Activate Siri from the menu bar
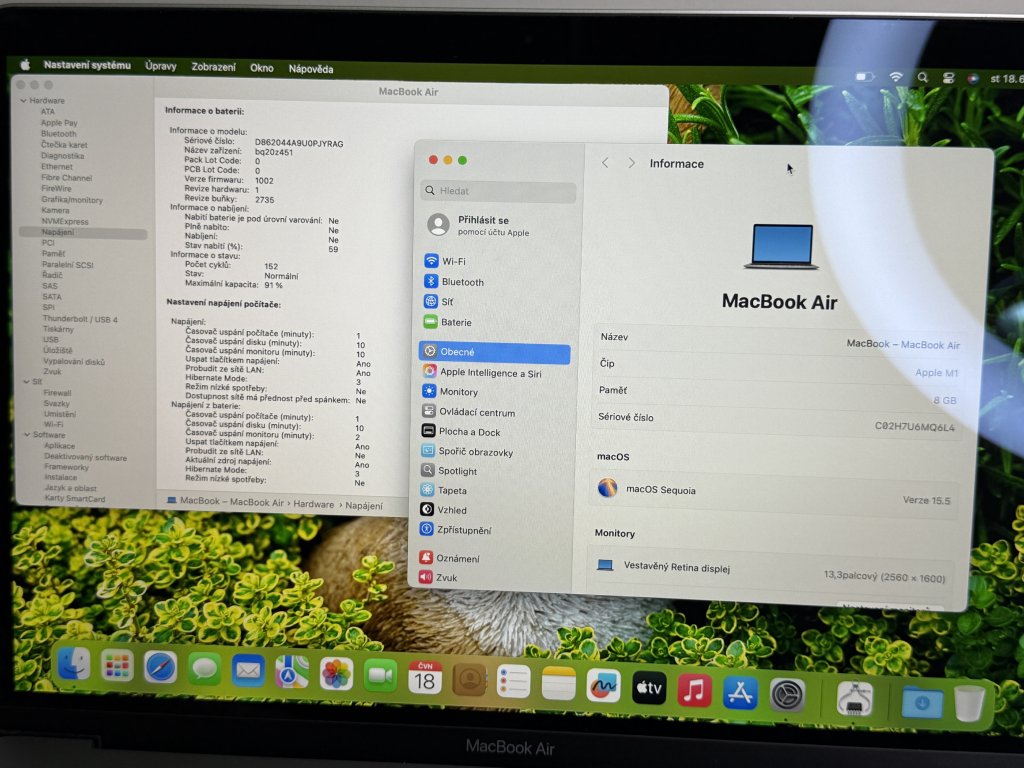Viewport: 1024px width, 768px height. [973, 79]
